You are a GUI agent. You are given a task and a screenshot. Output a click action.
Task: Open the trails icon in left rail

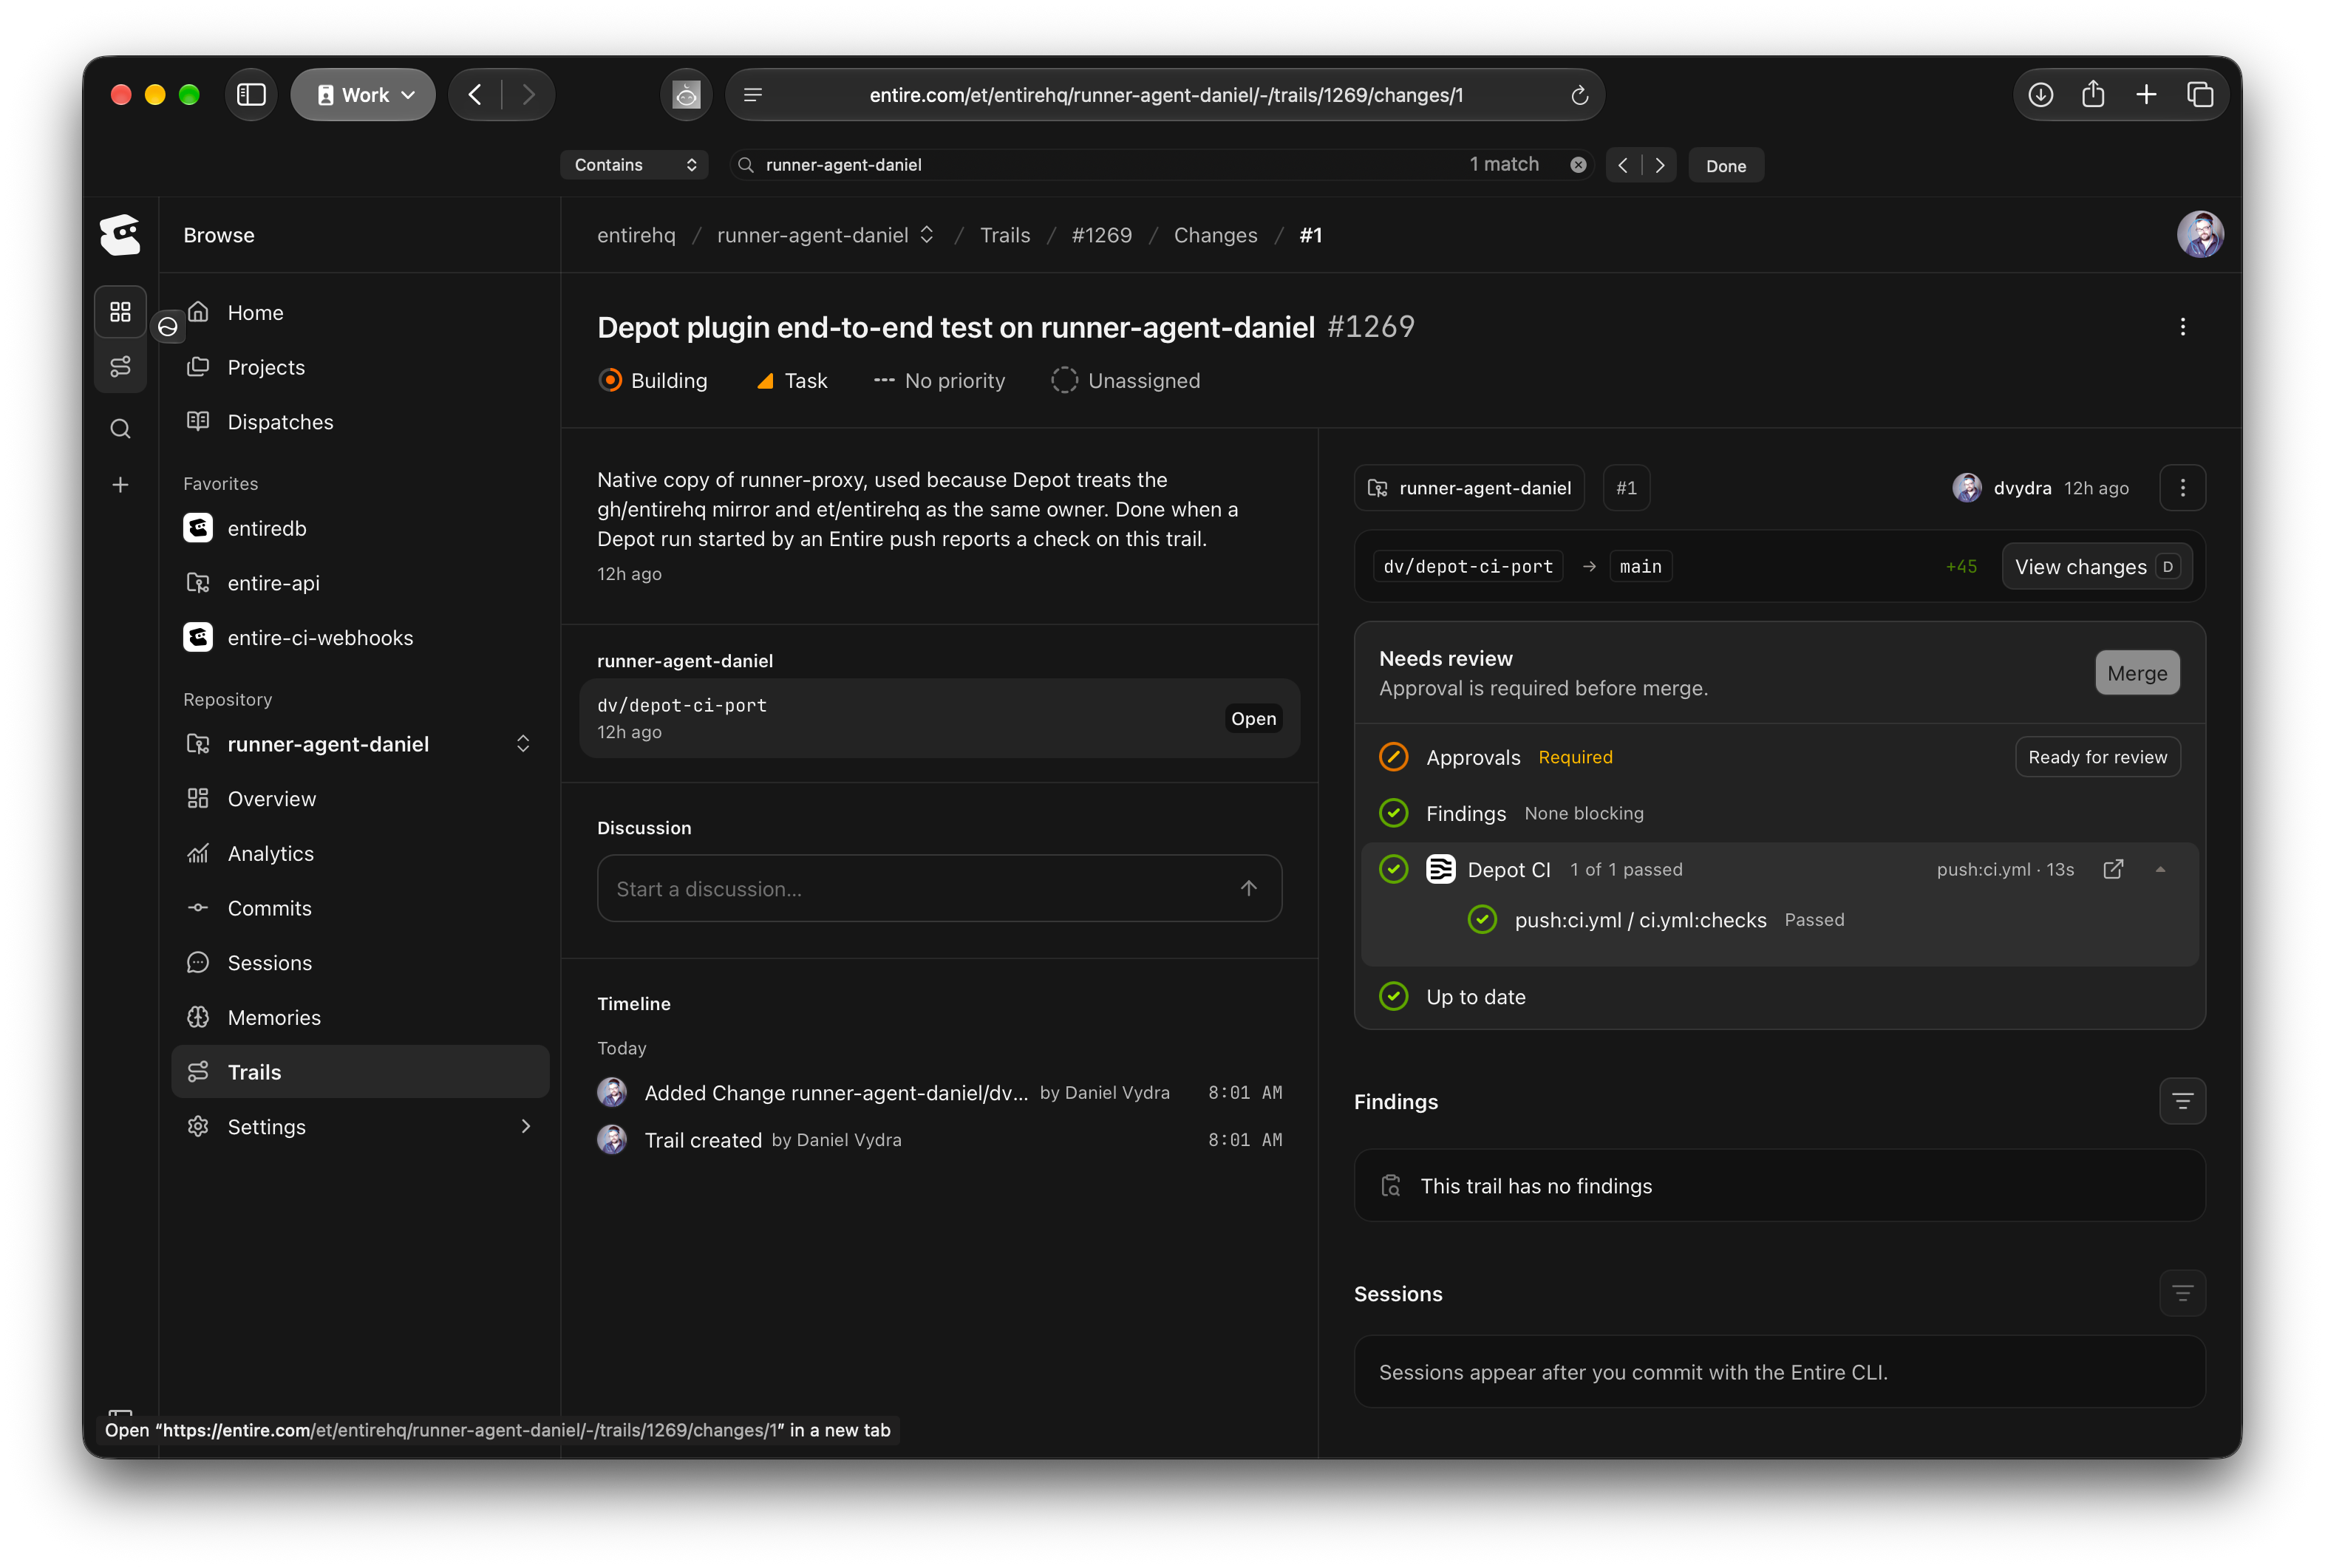pyautogui.click(x=120, y=366)
